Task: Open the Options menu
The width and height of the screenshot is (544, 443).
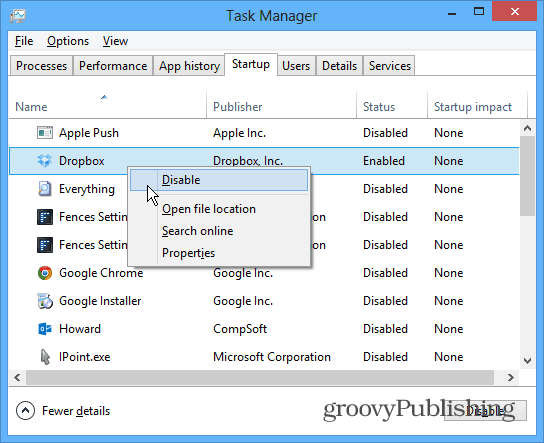Action: 68,41
